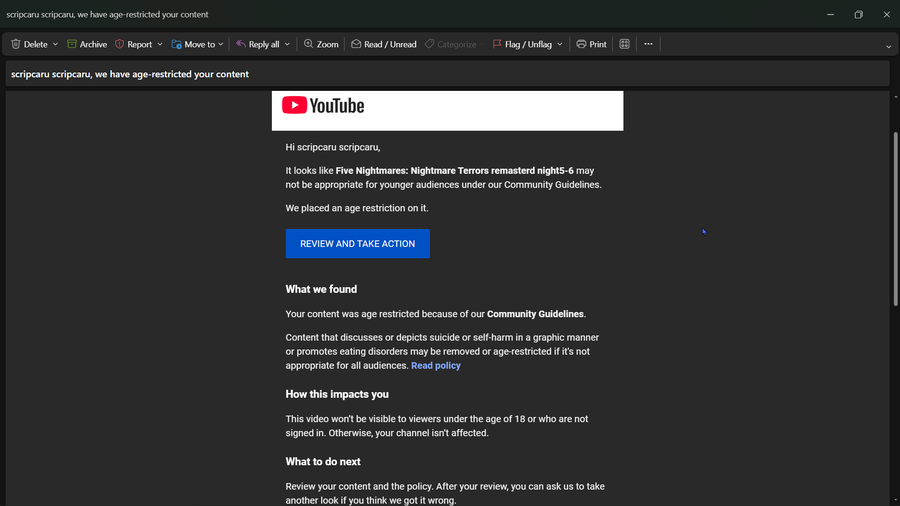900x506 pixels.
Task: Open the Flag / Unflag dropdown arrow
Action: coord(560,44)
